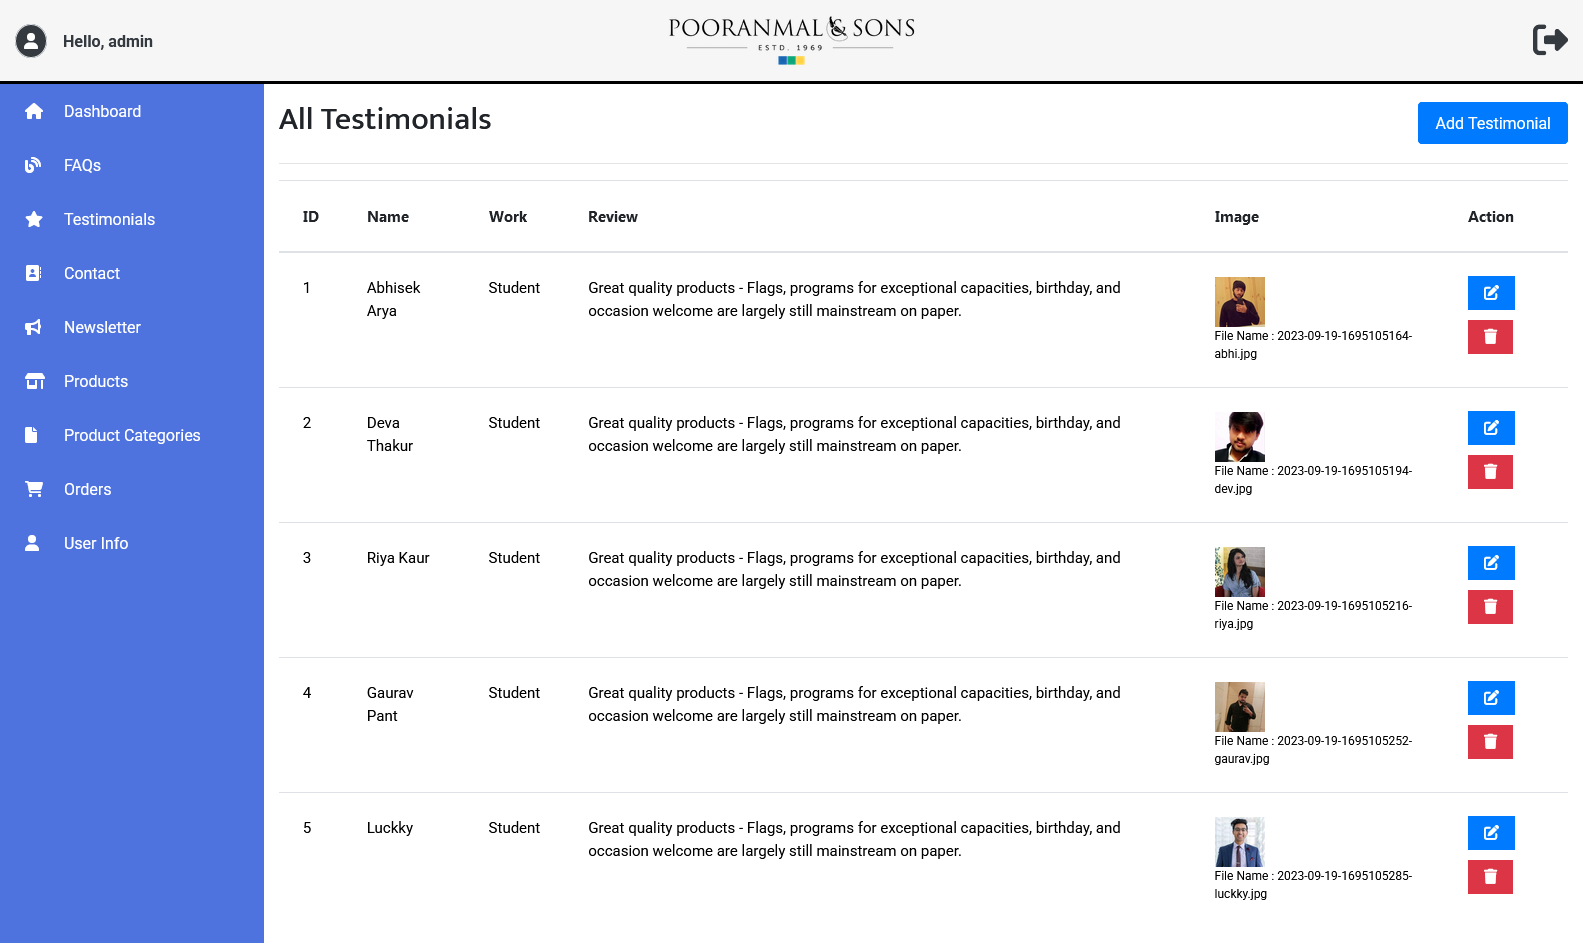Click the Pooranmal & Sons logo

click(x=791, y=40)
